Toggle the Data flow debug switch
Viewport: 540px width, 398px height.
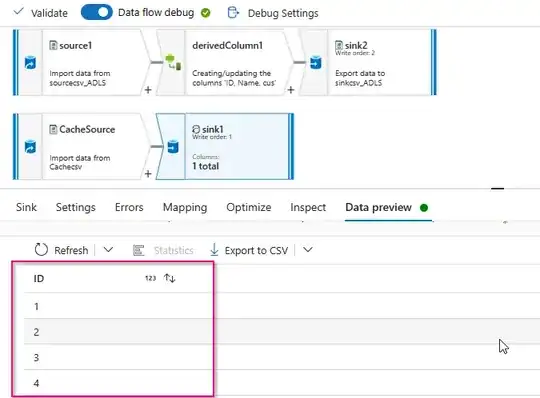coord(96,12)
